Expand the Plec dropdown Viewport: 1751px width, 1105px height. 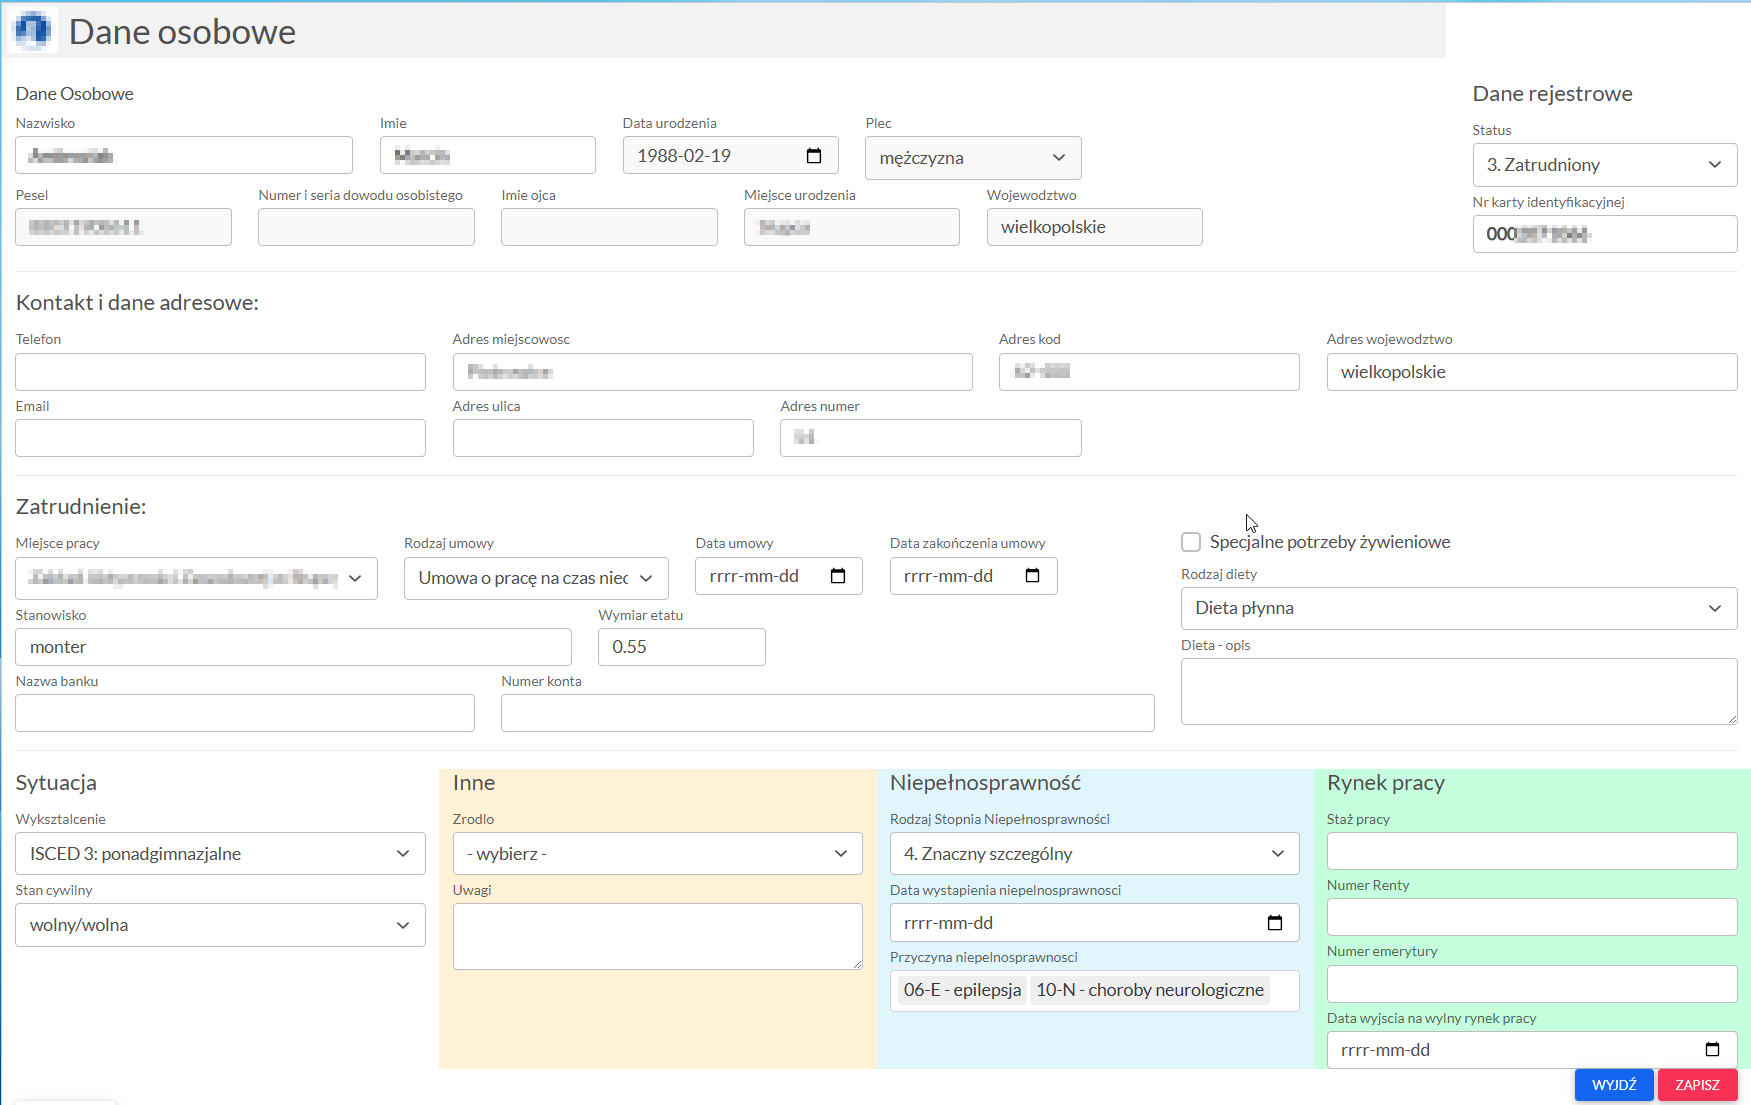(x=972, y=158)
